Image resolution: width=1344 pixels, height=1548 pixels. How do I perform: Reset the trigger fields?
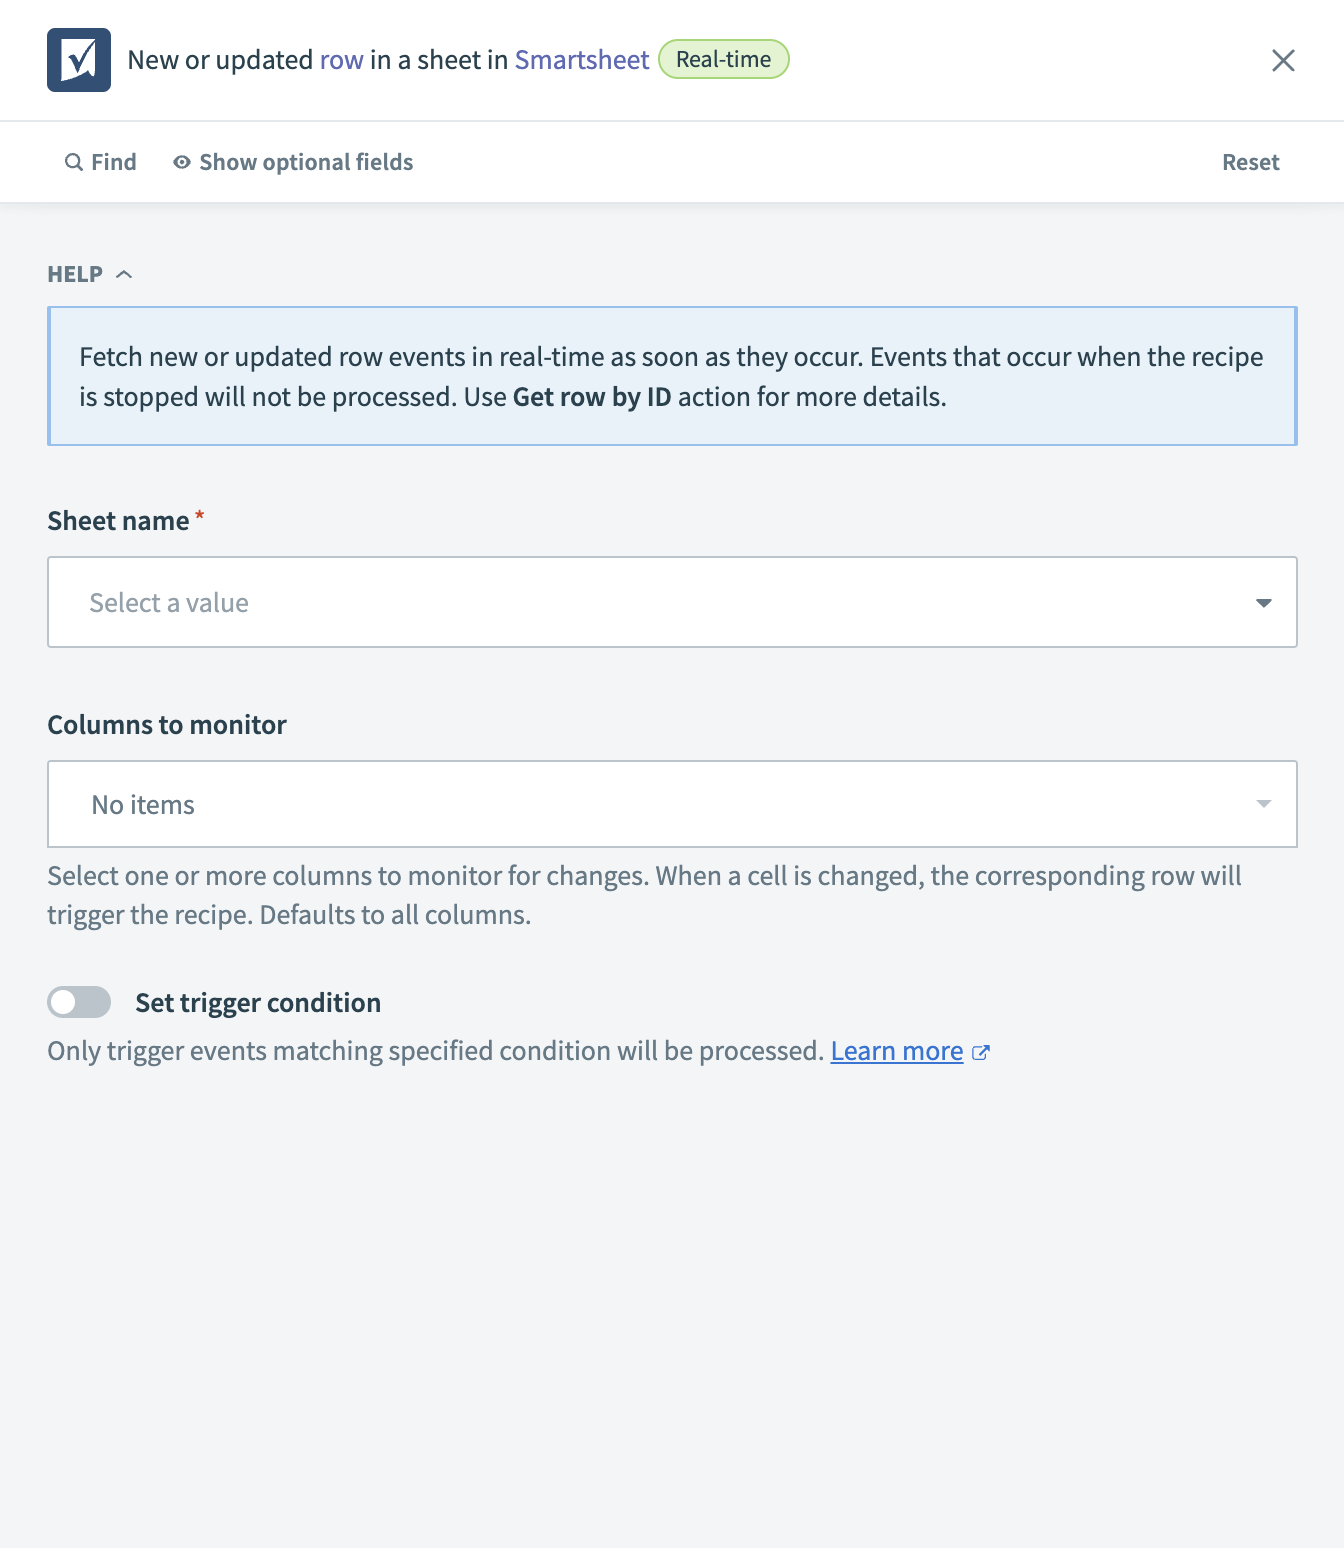pos(1250,162)
